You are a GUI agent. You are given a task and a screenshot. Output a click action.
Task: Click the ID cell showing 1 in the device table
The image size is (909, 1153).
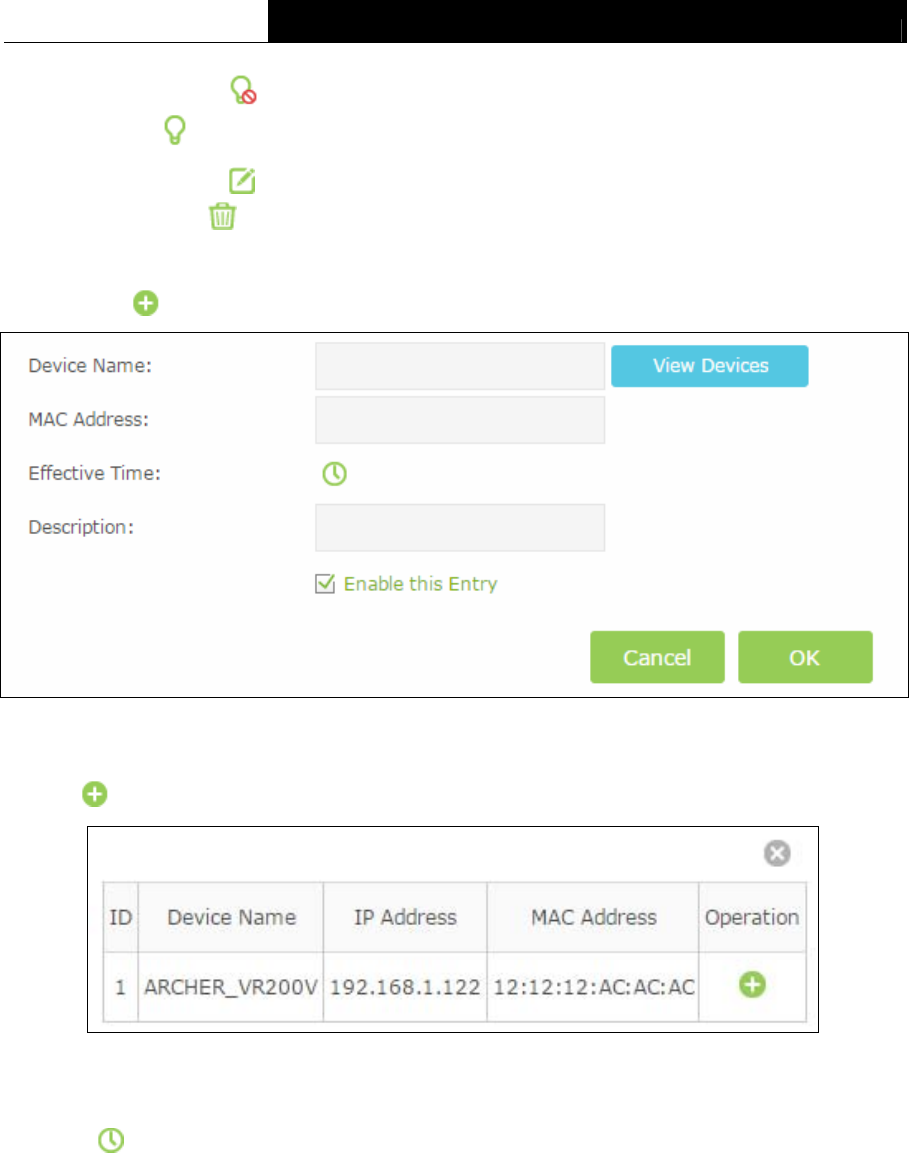coord(121,987)
